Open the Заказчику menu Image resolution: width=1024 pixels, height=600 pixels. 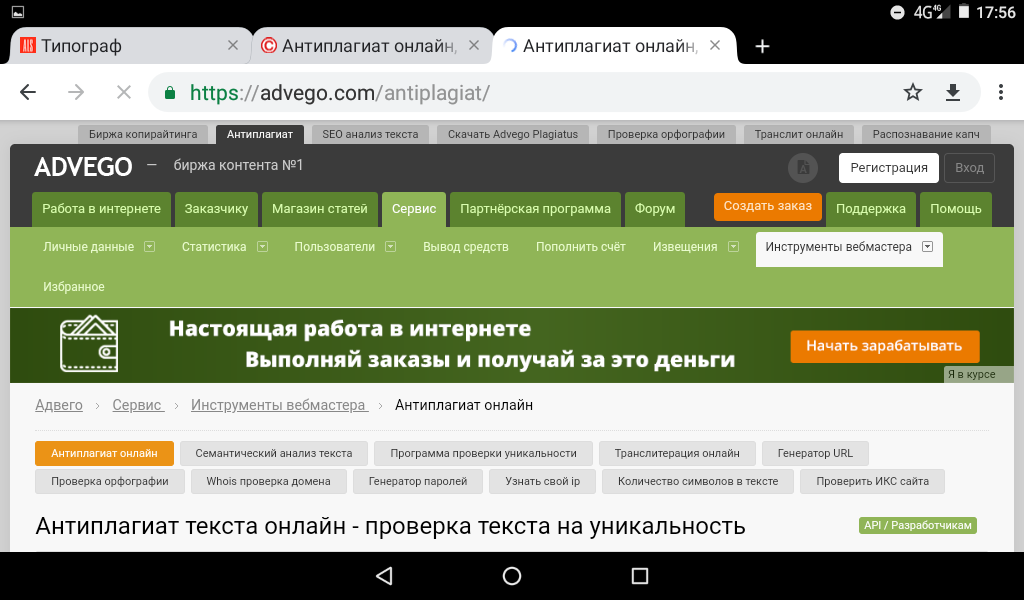tap(216, 209)
